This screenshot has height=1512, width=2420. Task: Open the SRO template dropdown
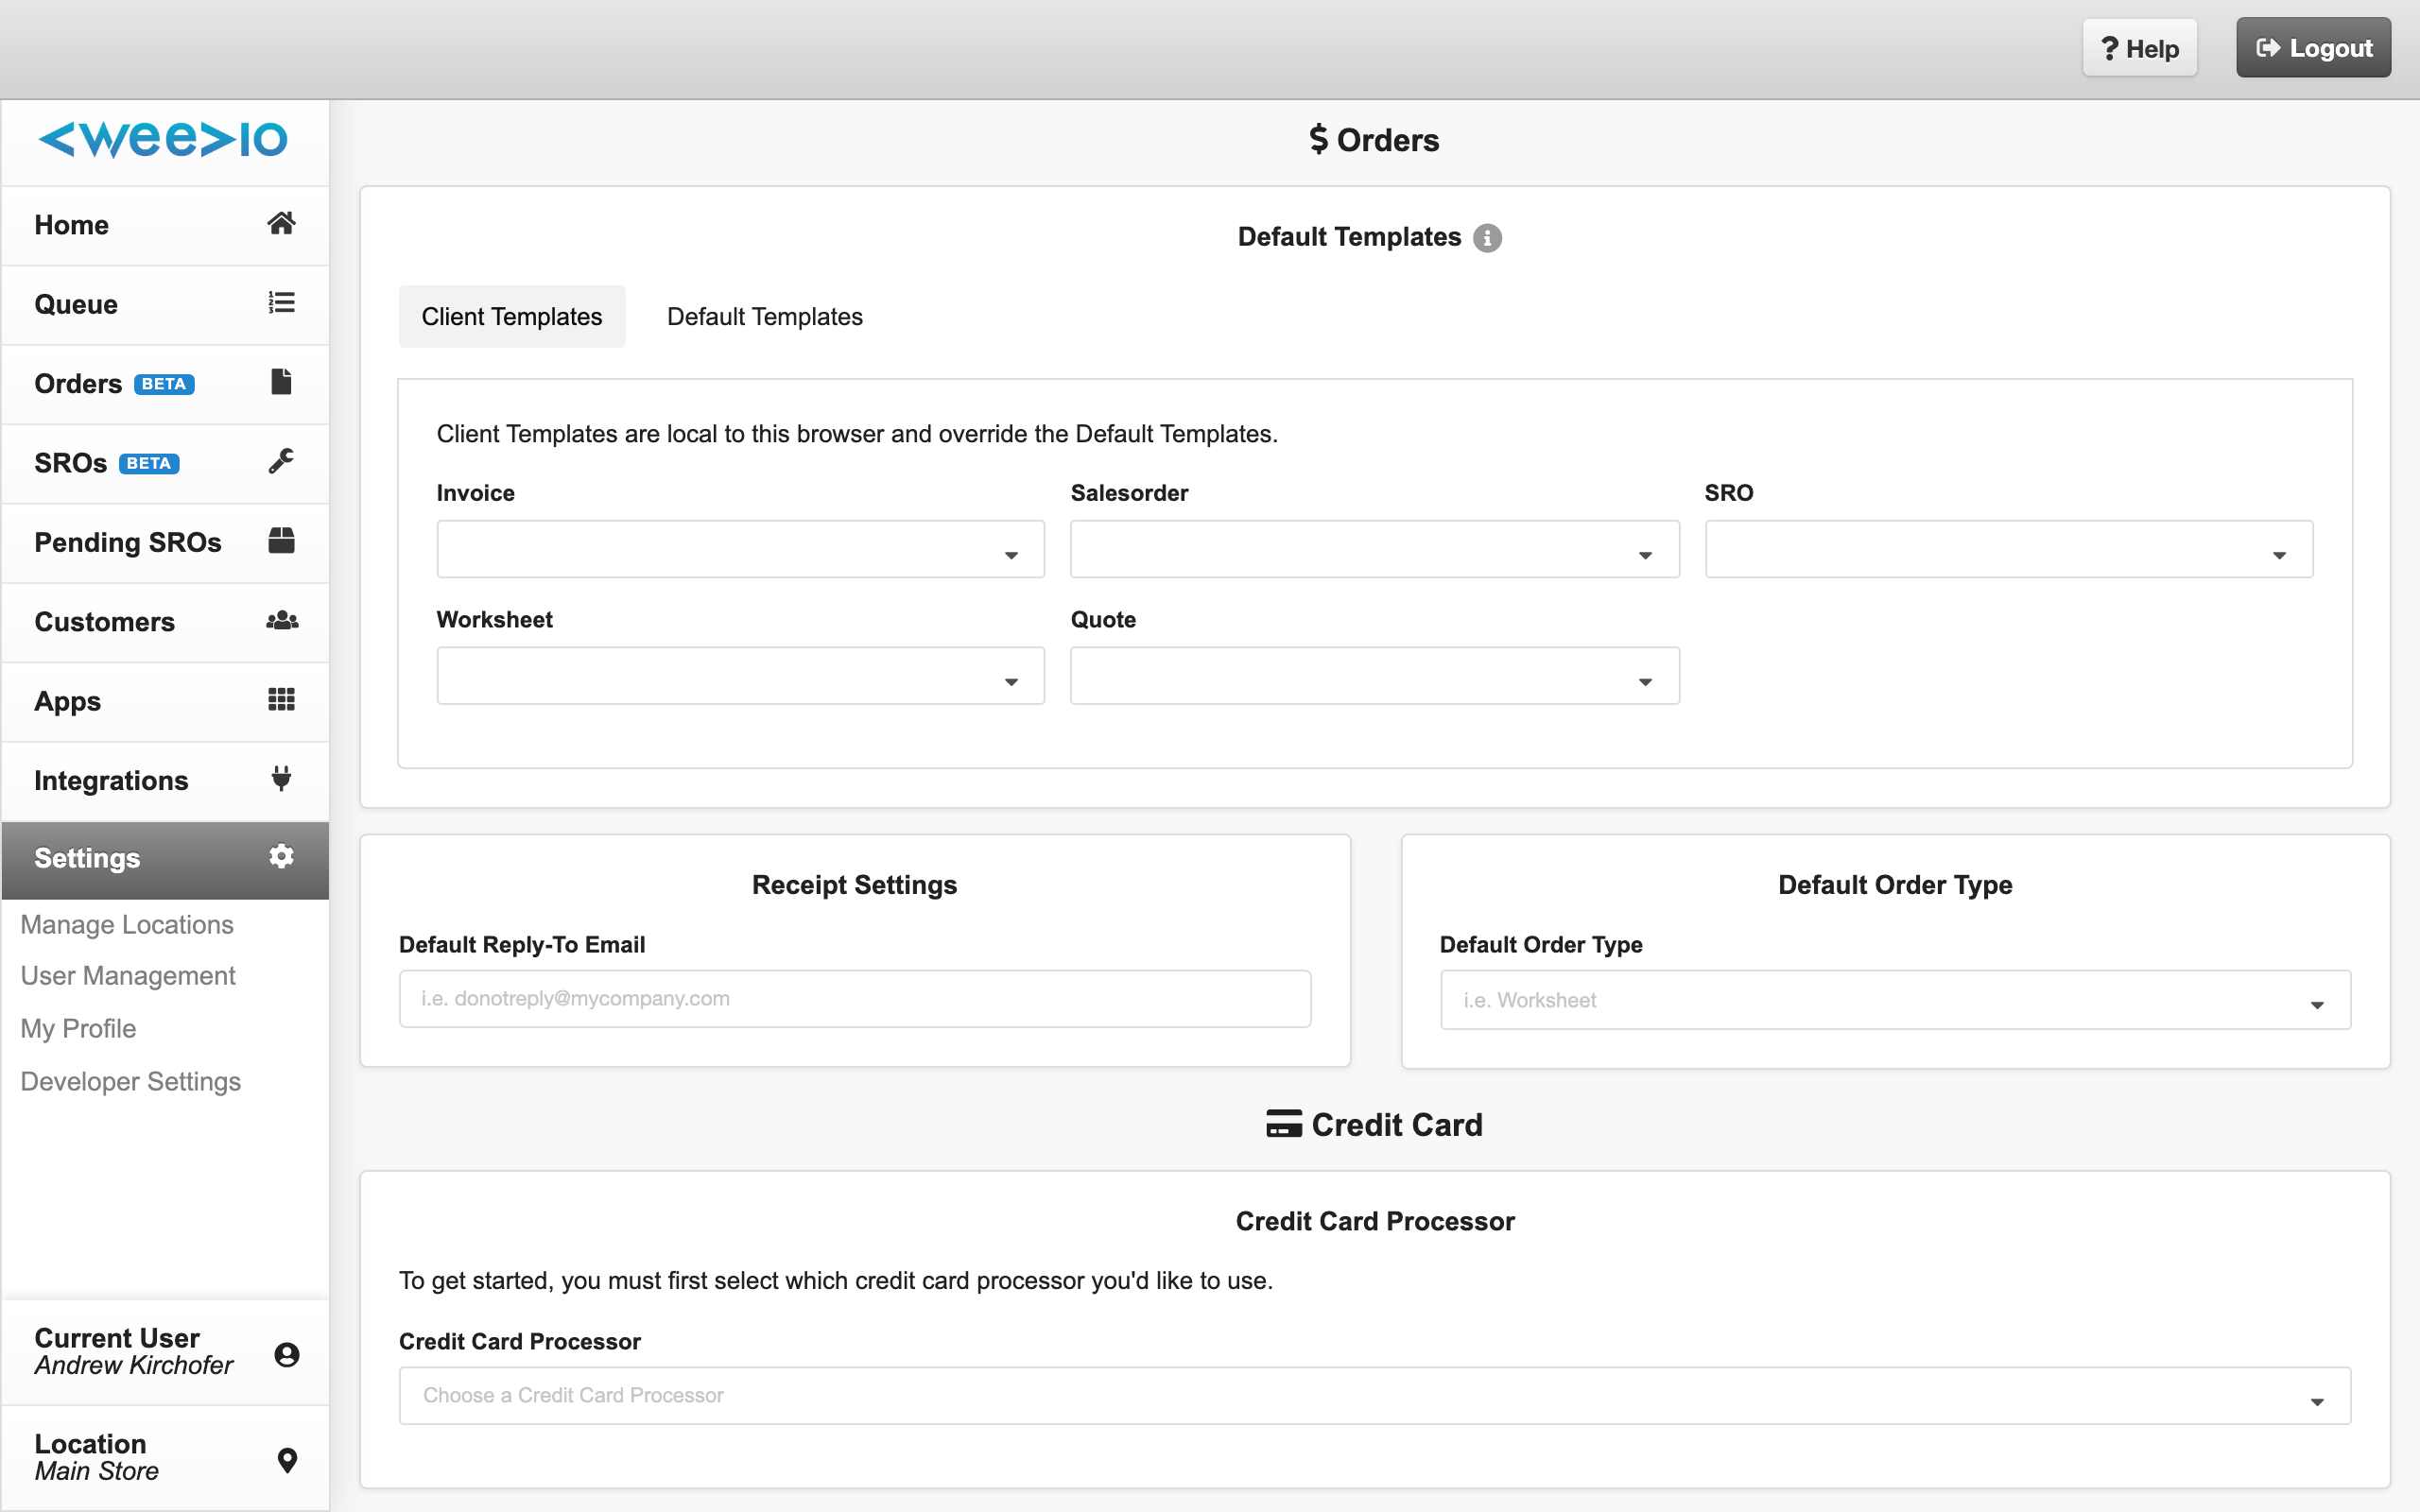coord(2008,549)
